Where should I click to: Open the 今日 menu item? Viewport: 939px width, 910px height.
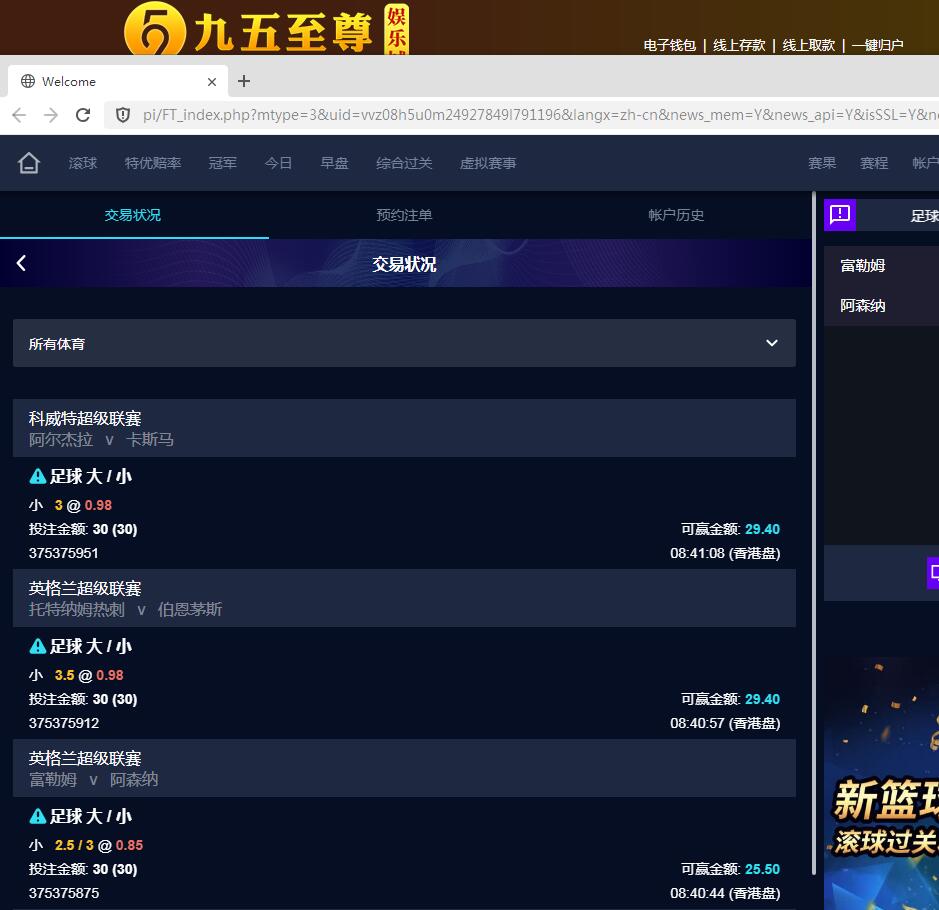278,163
